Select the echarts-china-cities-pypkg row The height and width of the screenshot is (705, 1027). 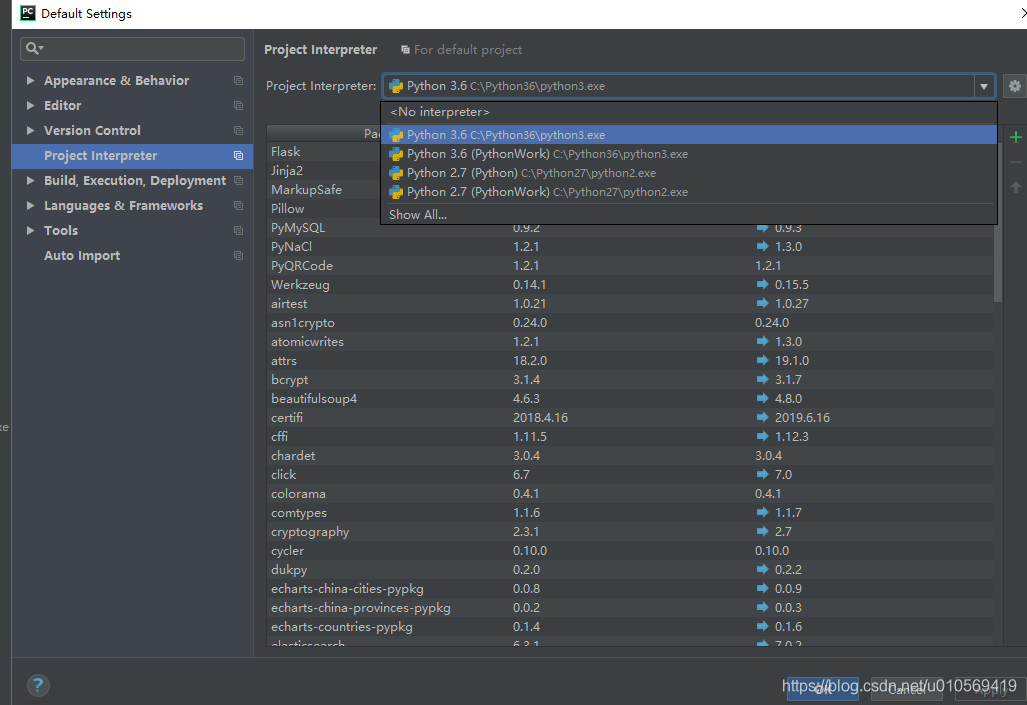630,588
